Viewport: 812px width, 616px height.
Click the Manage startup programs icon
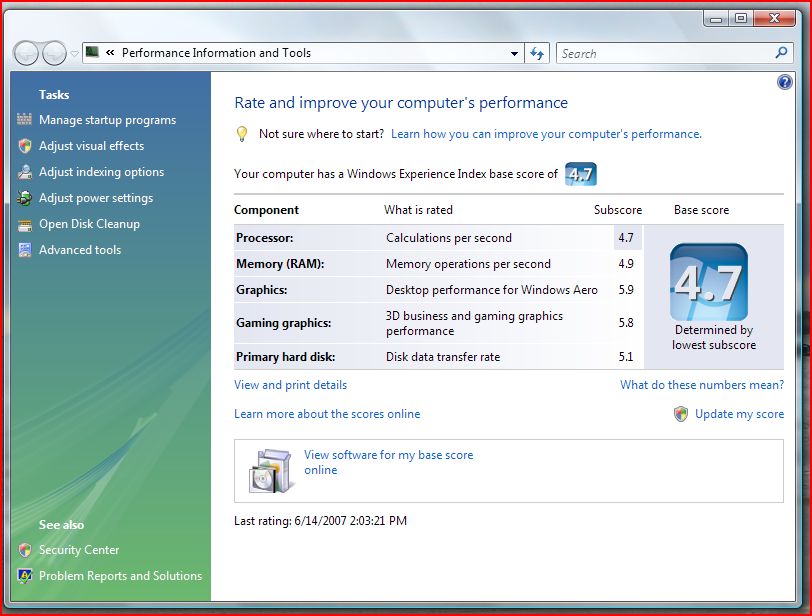[x=24, y=120]
